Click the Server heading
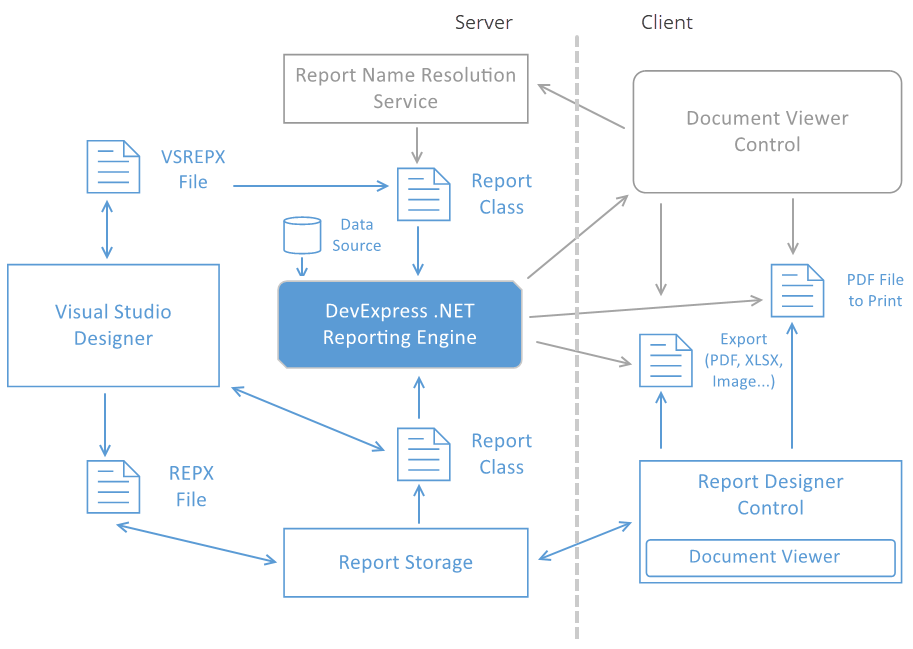This screenshot has height=649, width=913. [x=483, y=22]
